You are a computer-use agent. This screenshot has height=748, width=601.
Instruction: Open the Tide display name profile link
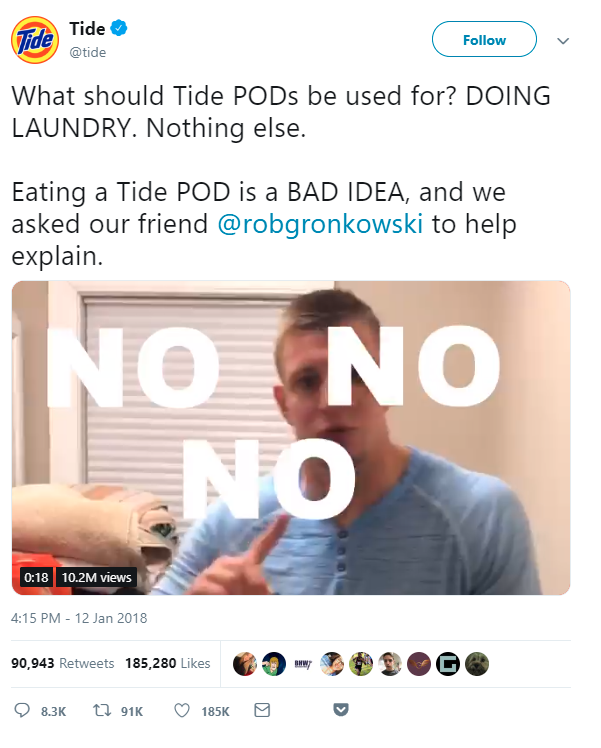click(87, 29)
